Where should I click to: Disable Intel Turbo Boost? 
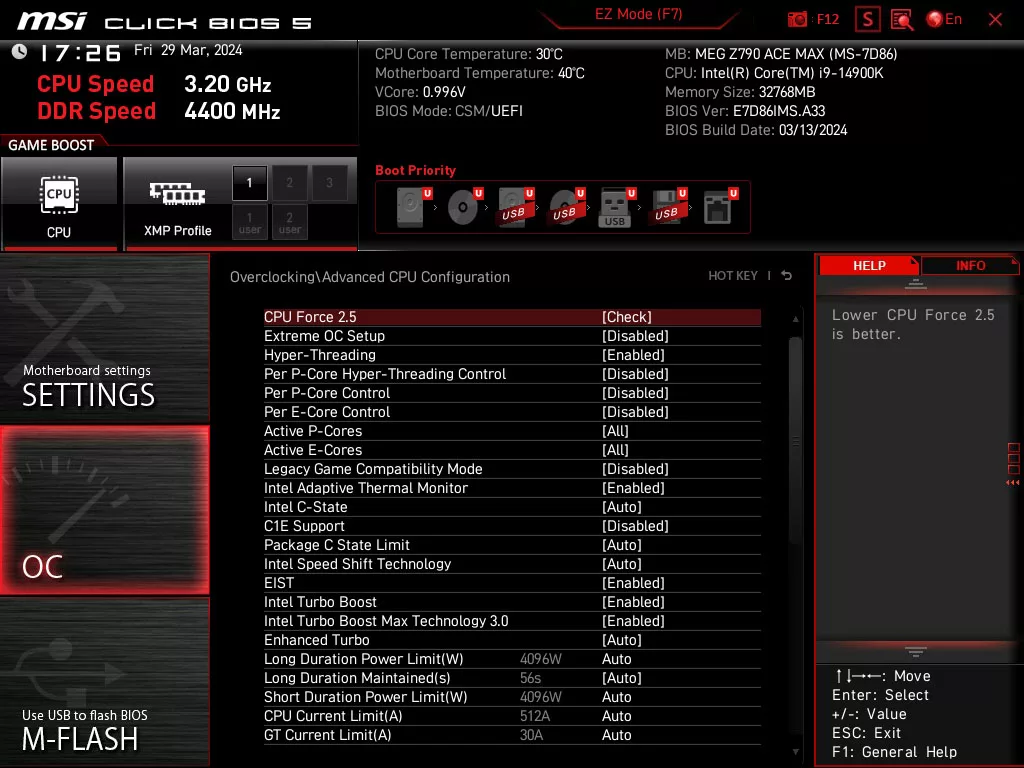click(x=633, y=602)
